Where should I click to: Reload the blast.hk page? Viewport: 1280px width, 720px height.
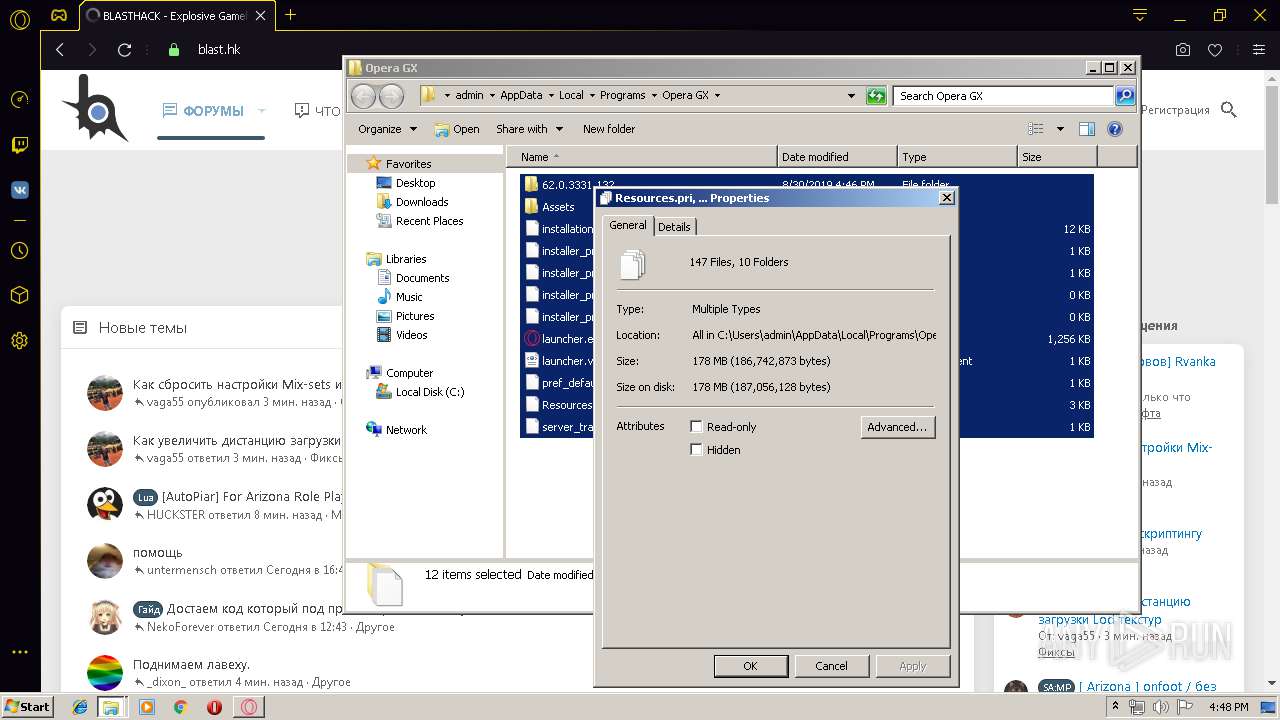click(x=124, y=49)
